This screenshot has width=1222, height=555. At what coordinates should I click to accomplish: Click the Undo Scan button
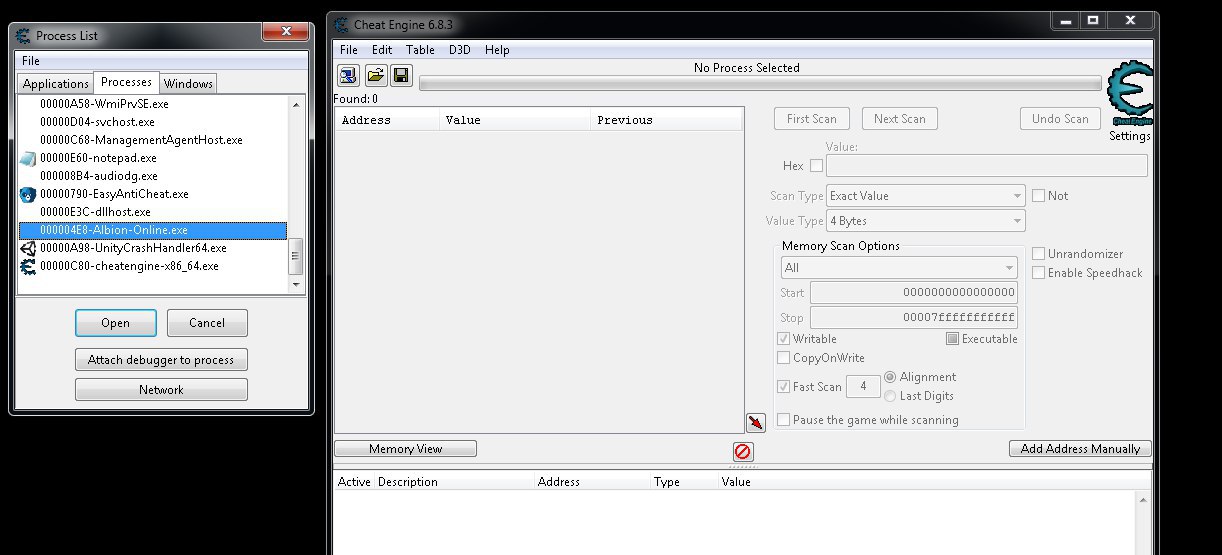pos(1060,118)
